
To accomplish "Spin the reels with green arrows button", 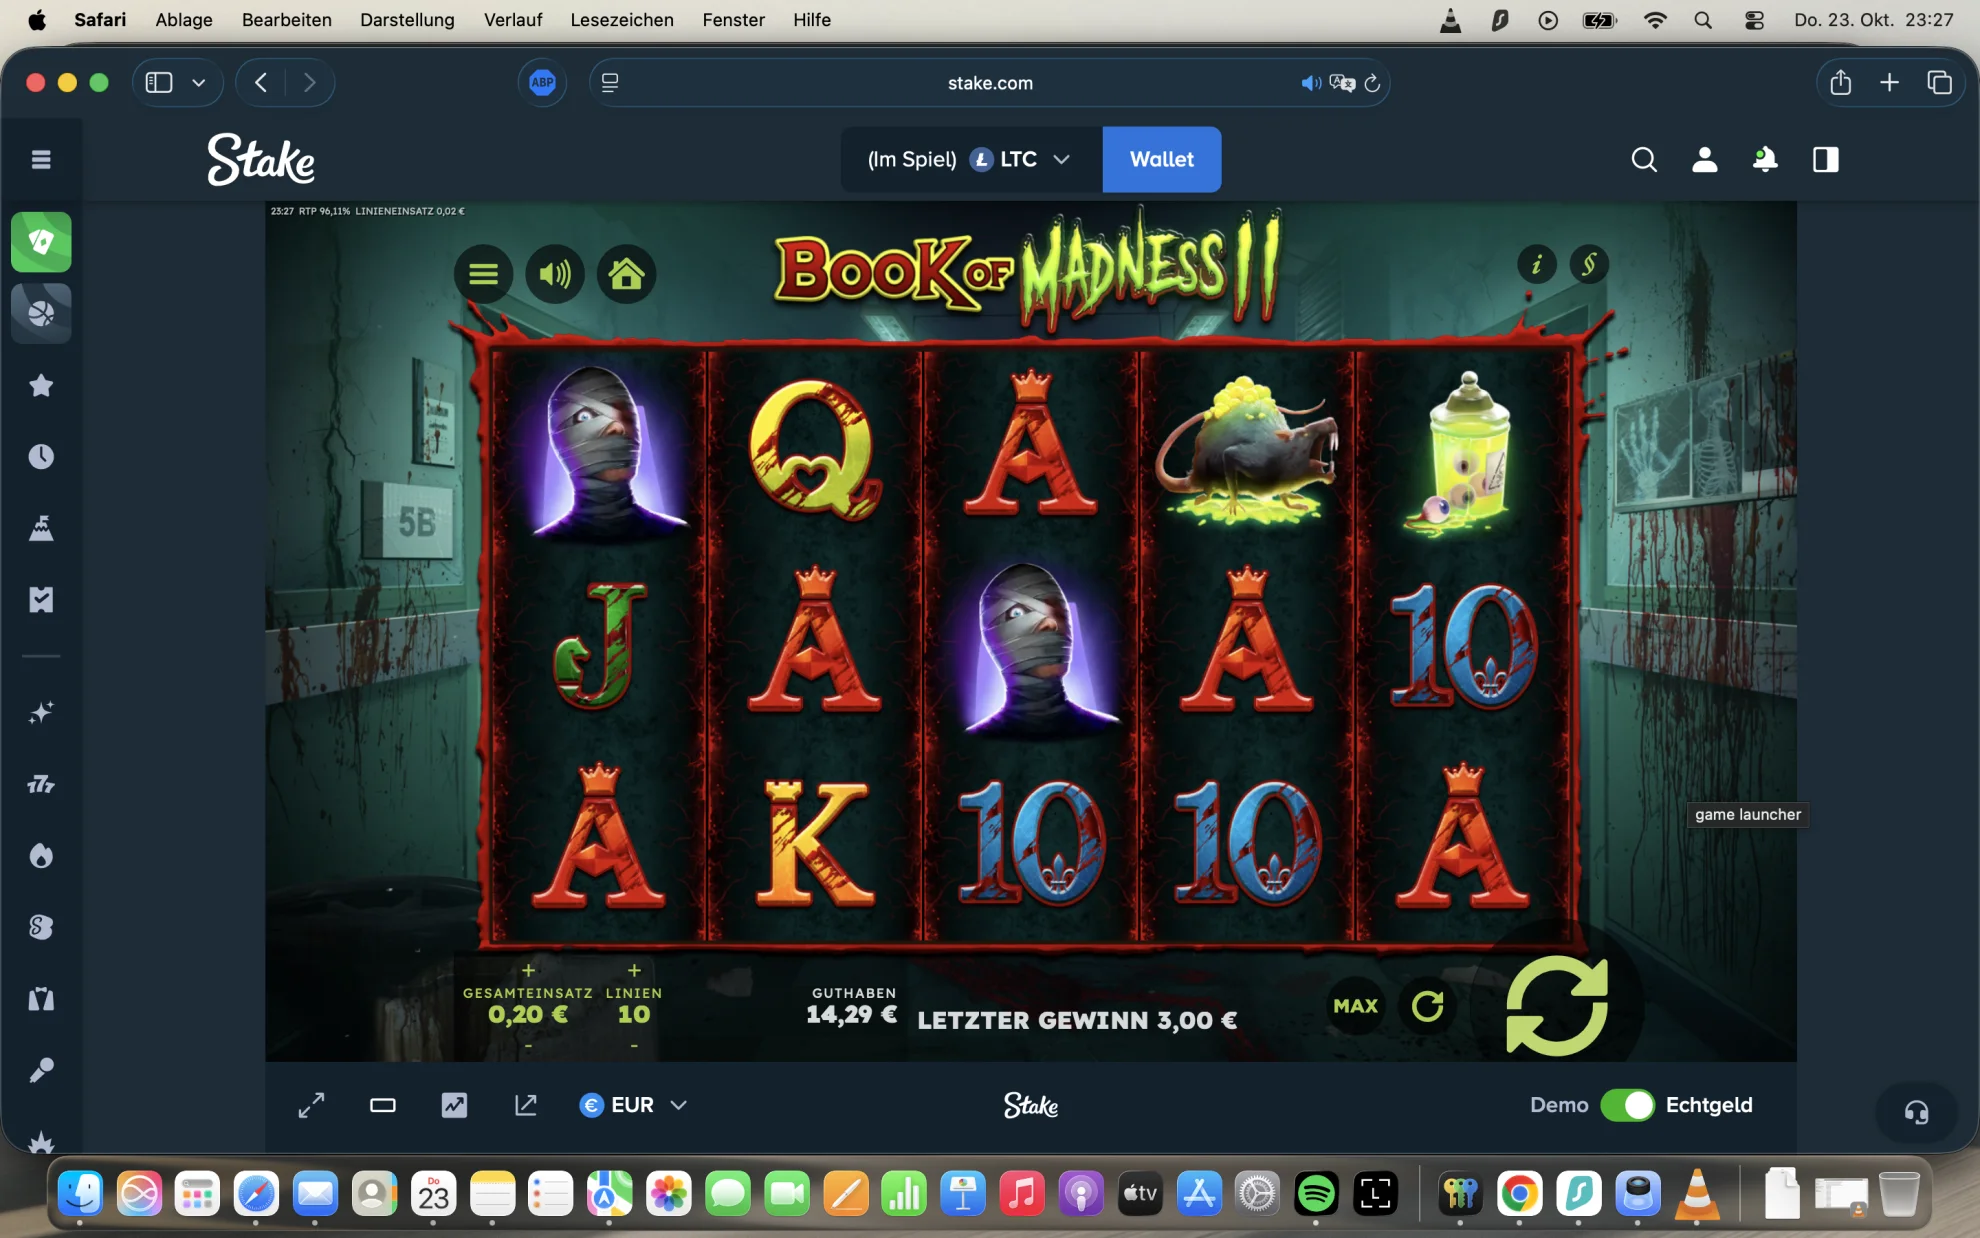I will coord(1557,1005).
